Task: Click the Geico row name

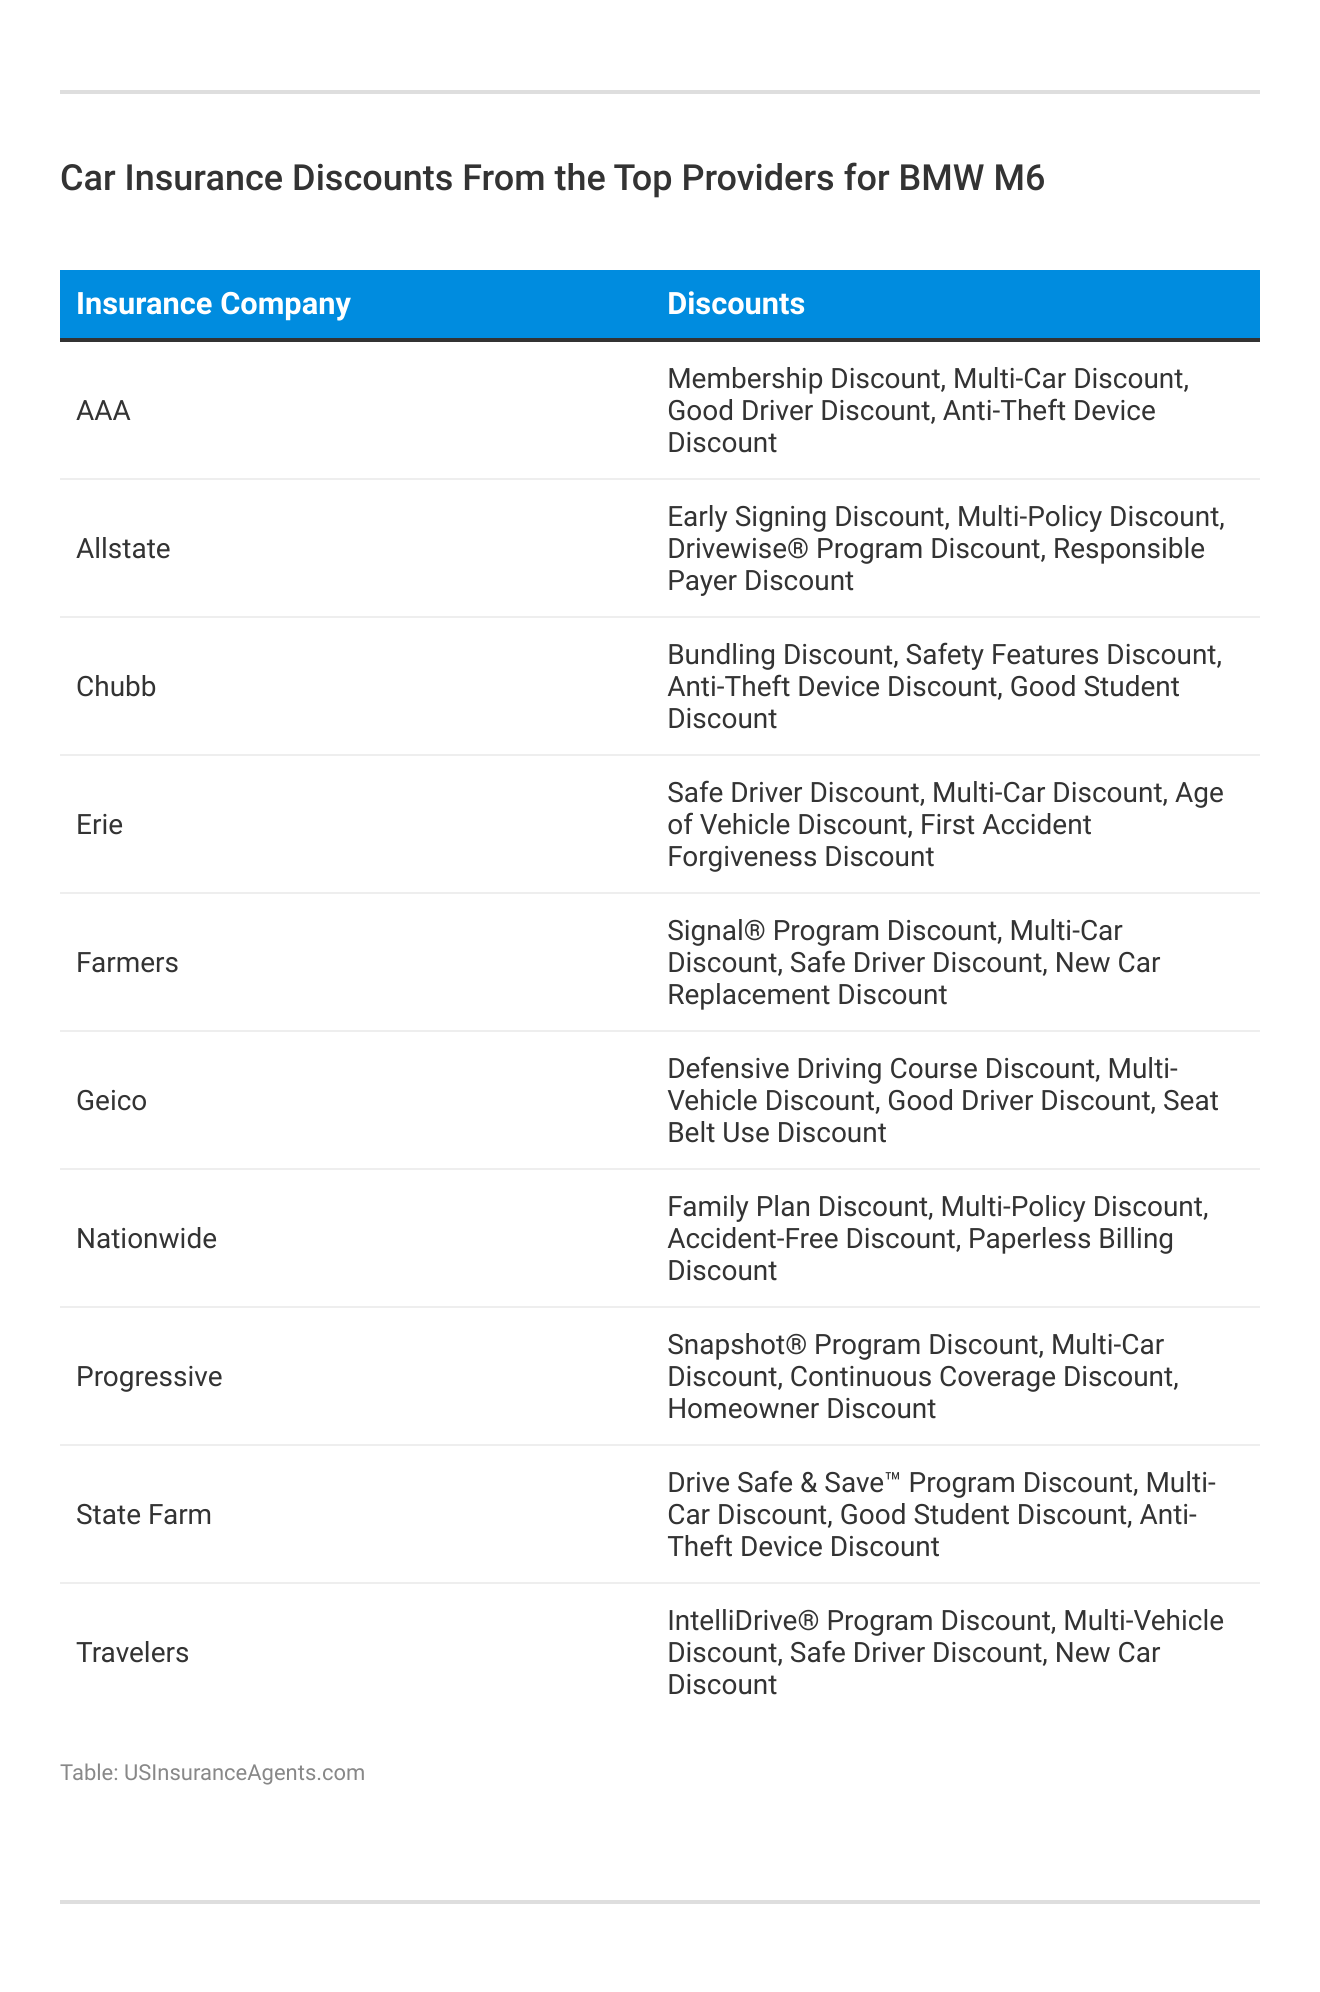Action: pos(112,1101)
